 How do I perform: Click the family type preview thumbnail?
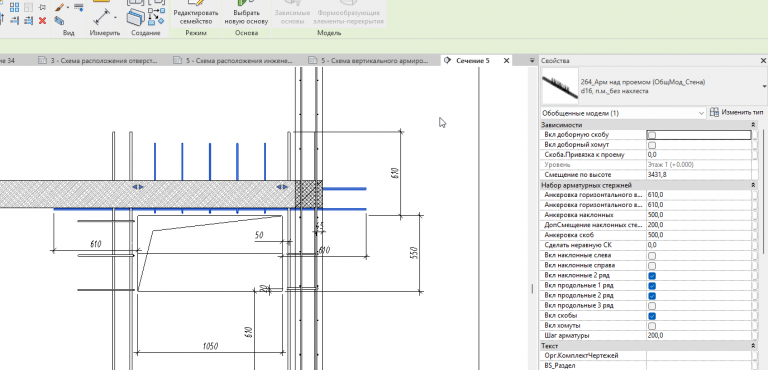coord(559,85)
